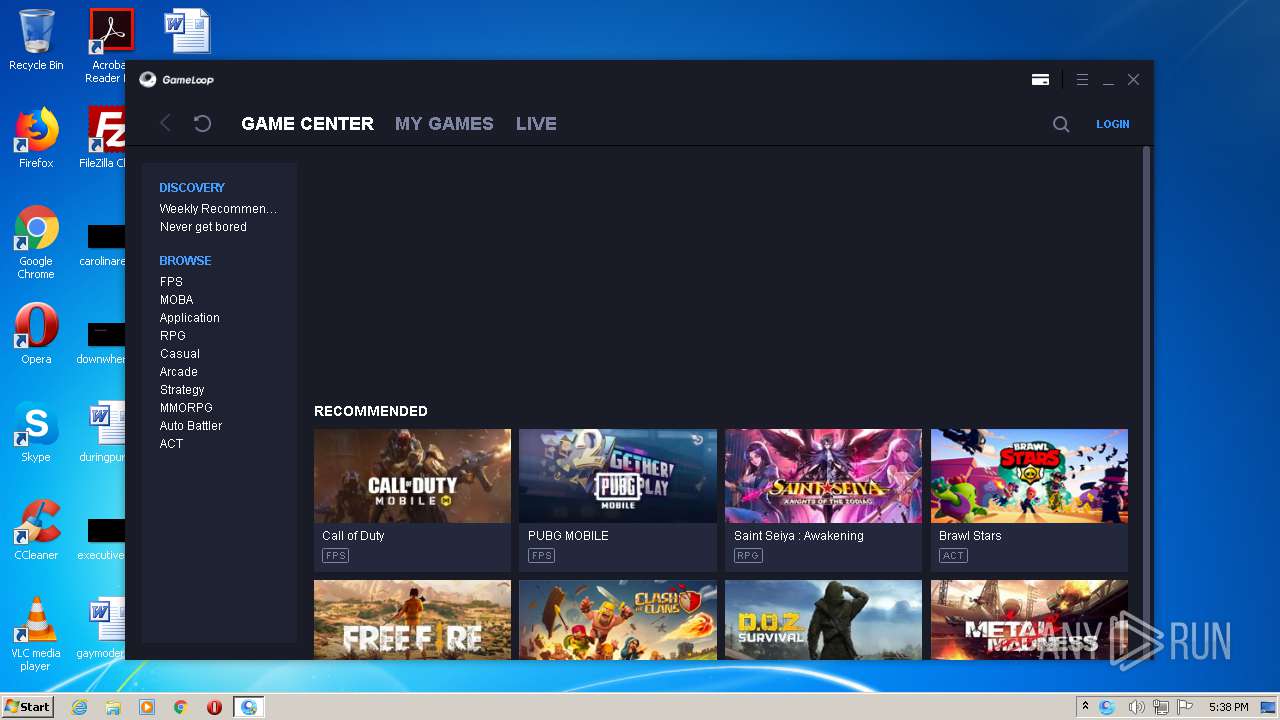The image size is (1280, 720).
Task: Open Weekly Recommendations in Discovery
Action: (218, 209)
